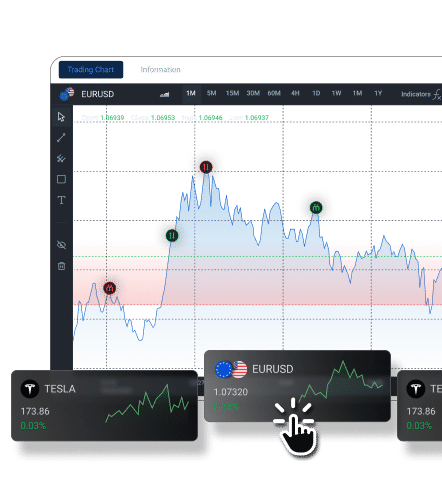Screen dimensions: 442x500
Task: Select the 1D timeframe
Action: tap(316, 93)
